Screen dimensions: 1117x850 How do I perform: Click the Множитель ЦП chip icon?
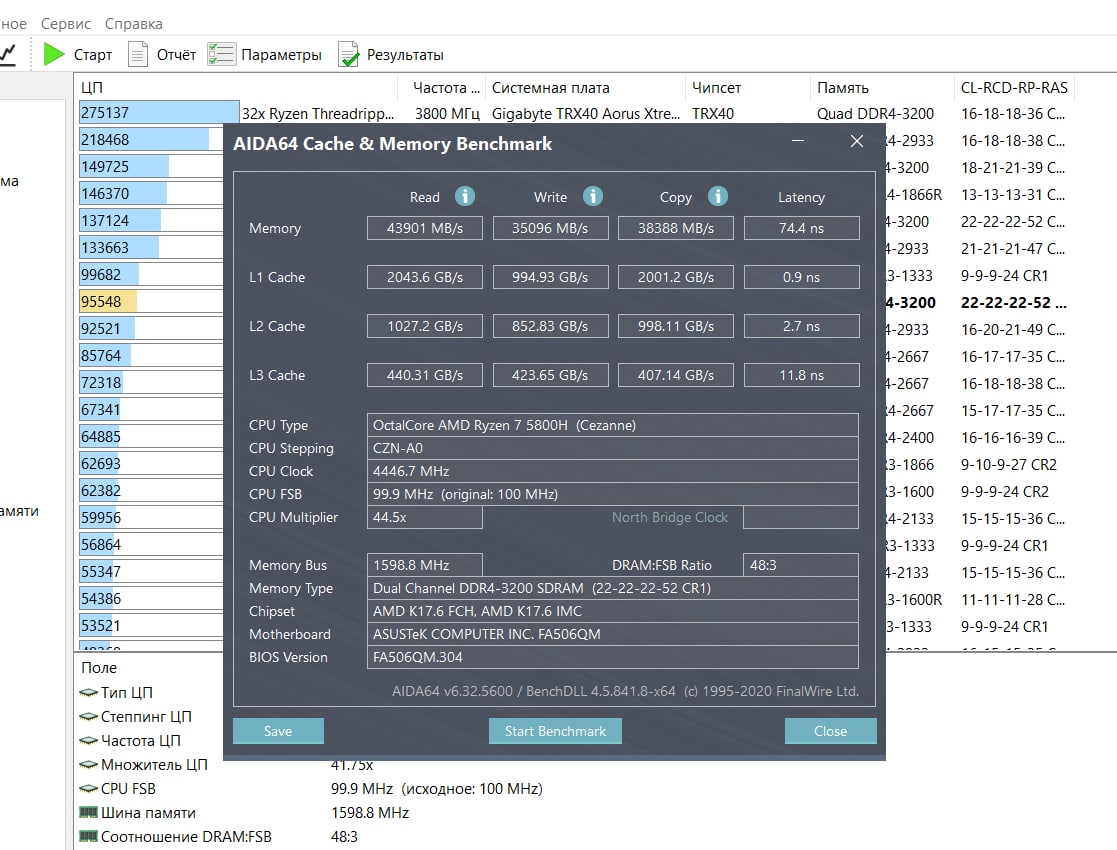pos(88,765)
